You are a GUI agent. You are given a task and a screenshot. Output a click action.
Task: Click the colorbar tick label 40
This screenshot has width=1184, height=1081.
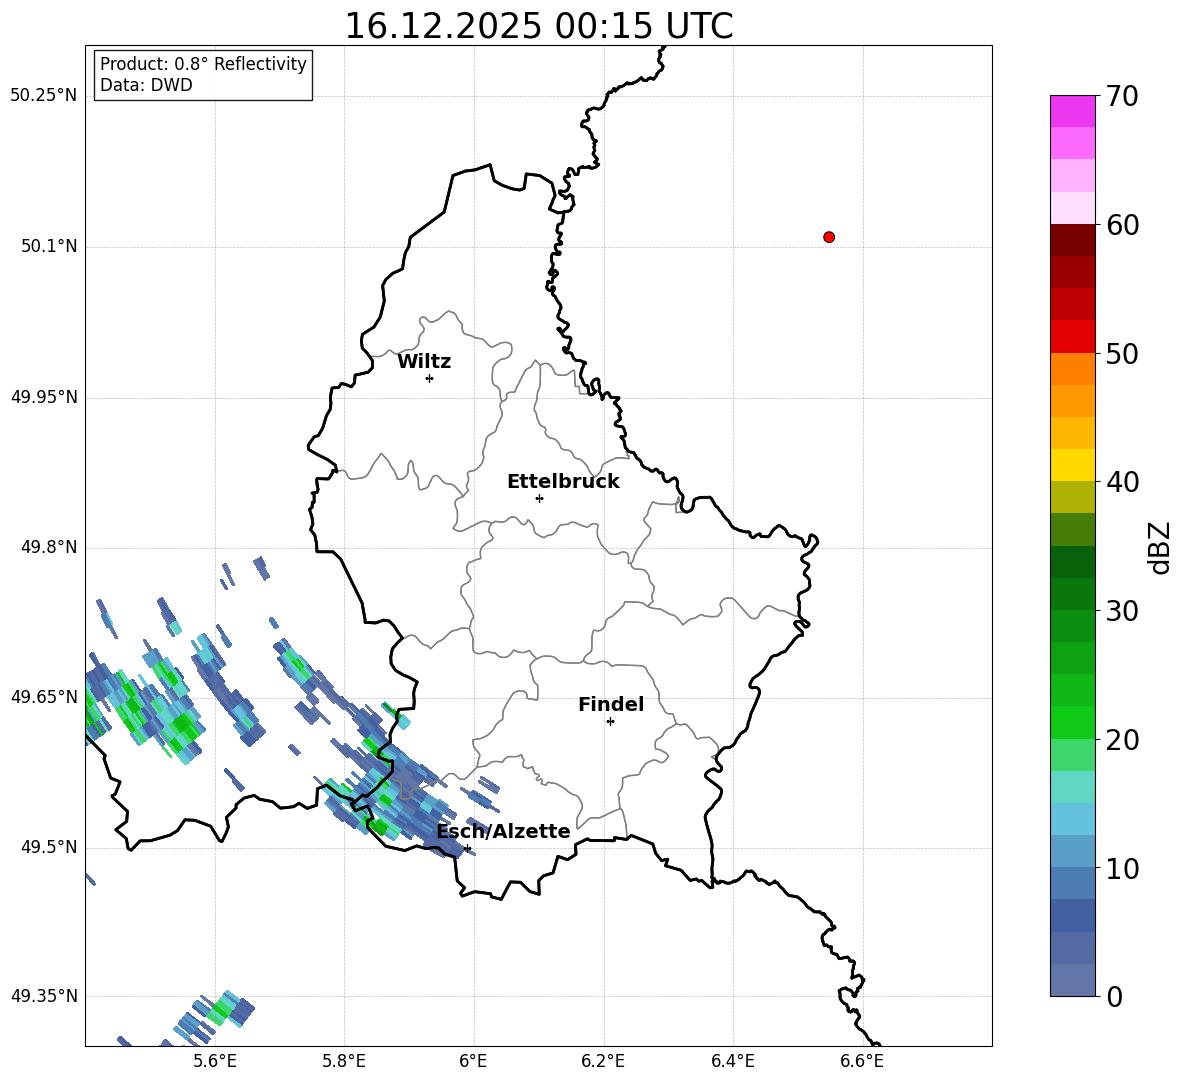[1122, 482]
